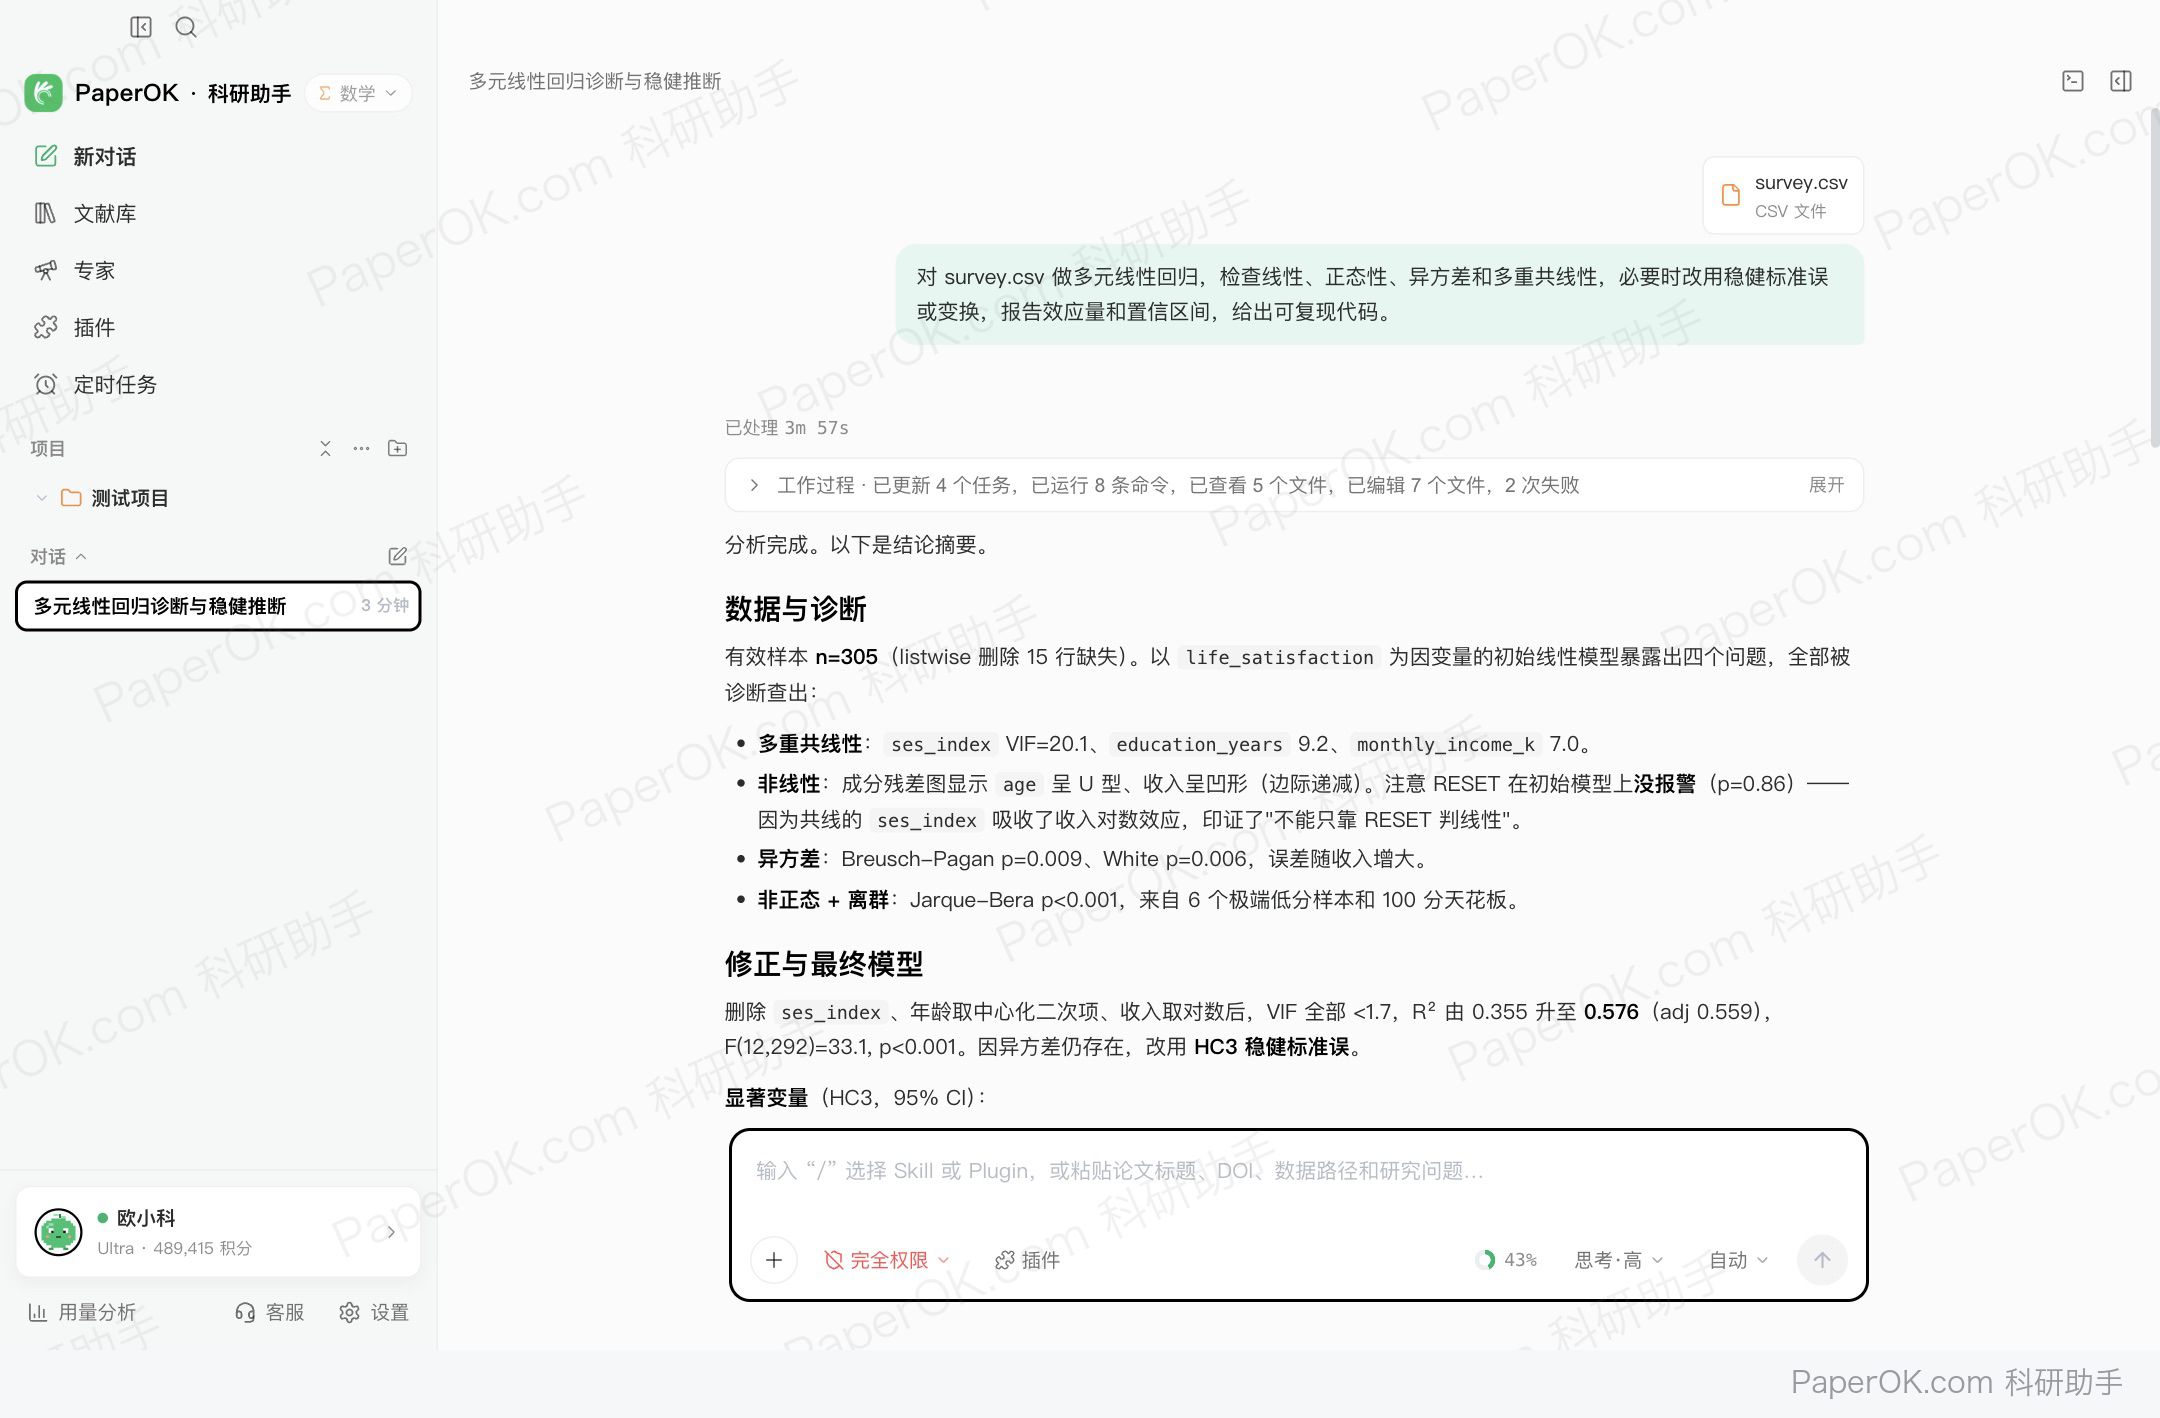Create a new conversation via 对话 edit icon

(x=397, y=556)
